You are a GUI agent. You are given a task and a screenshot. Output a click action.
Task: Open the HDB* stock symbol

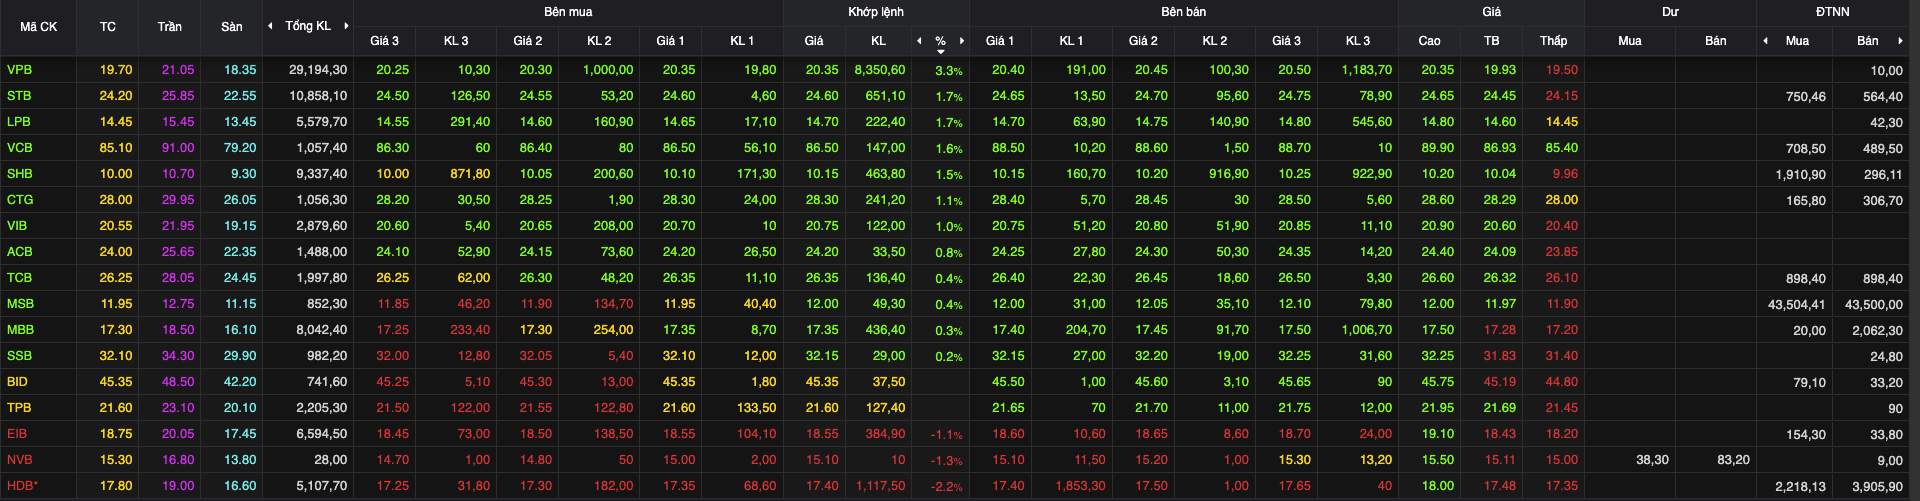(22, 486)
